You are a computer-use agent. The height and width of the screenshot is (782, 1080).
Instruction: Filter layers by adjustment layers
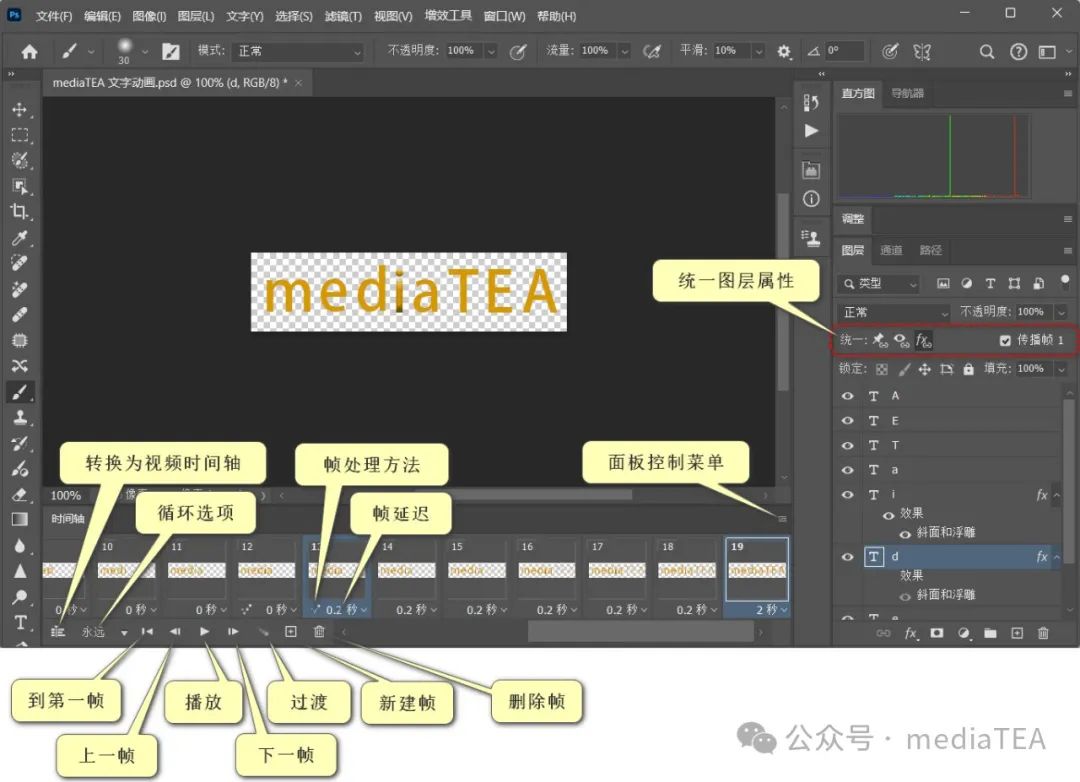pyautogui.click(x=967, y=283)
